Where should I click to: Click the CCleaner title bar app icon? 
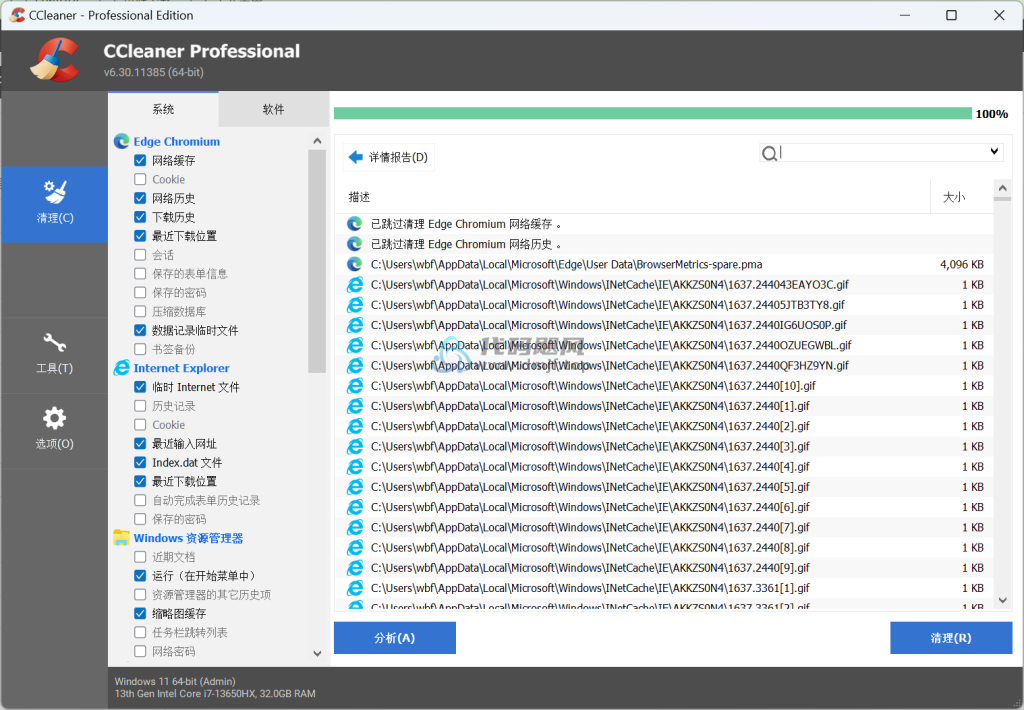18,15
